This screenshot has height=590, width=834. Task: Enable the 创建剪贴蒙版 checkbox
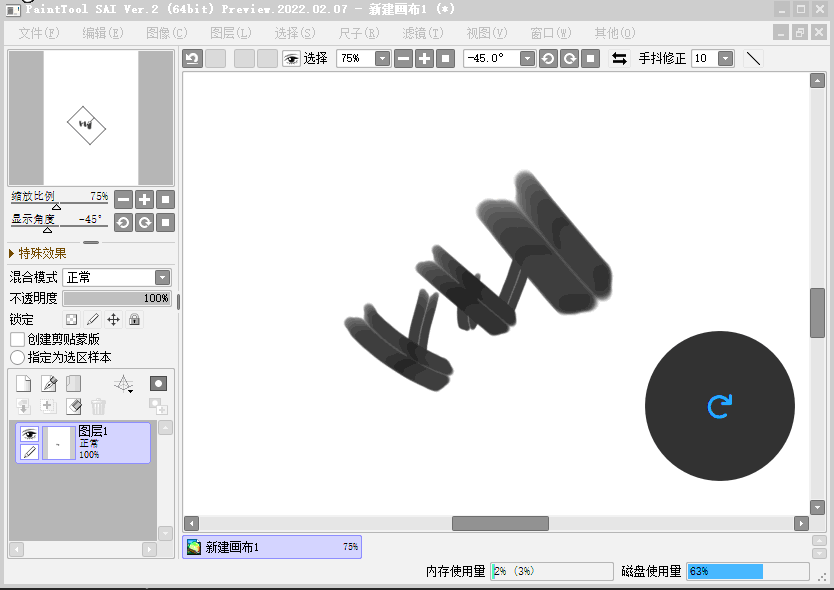coord(18,339)
